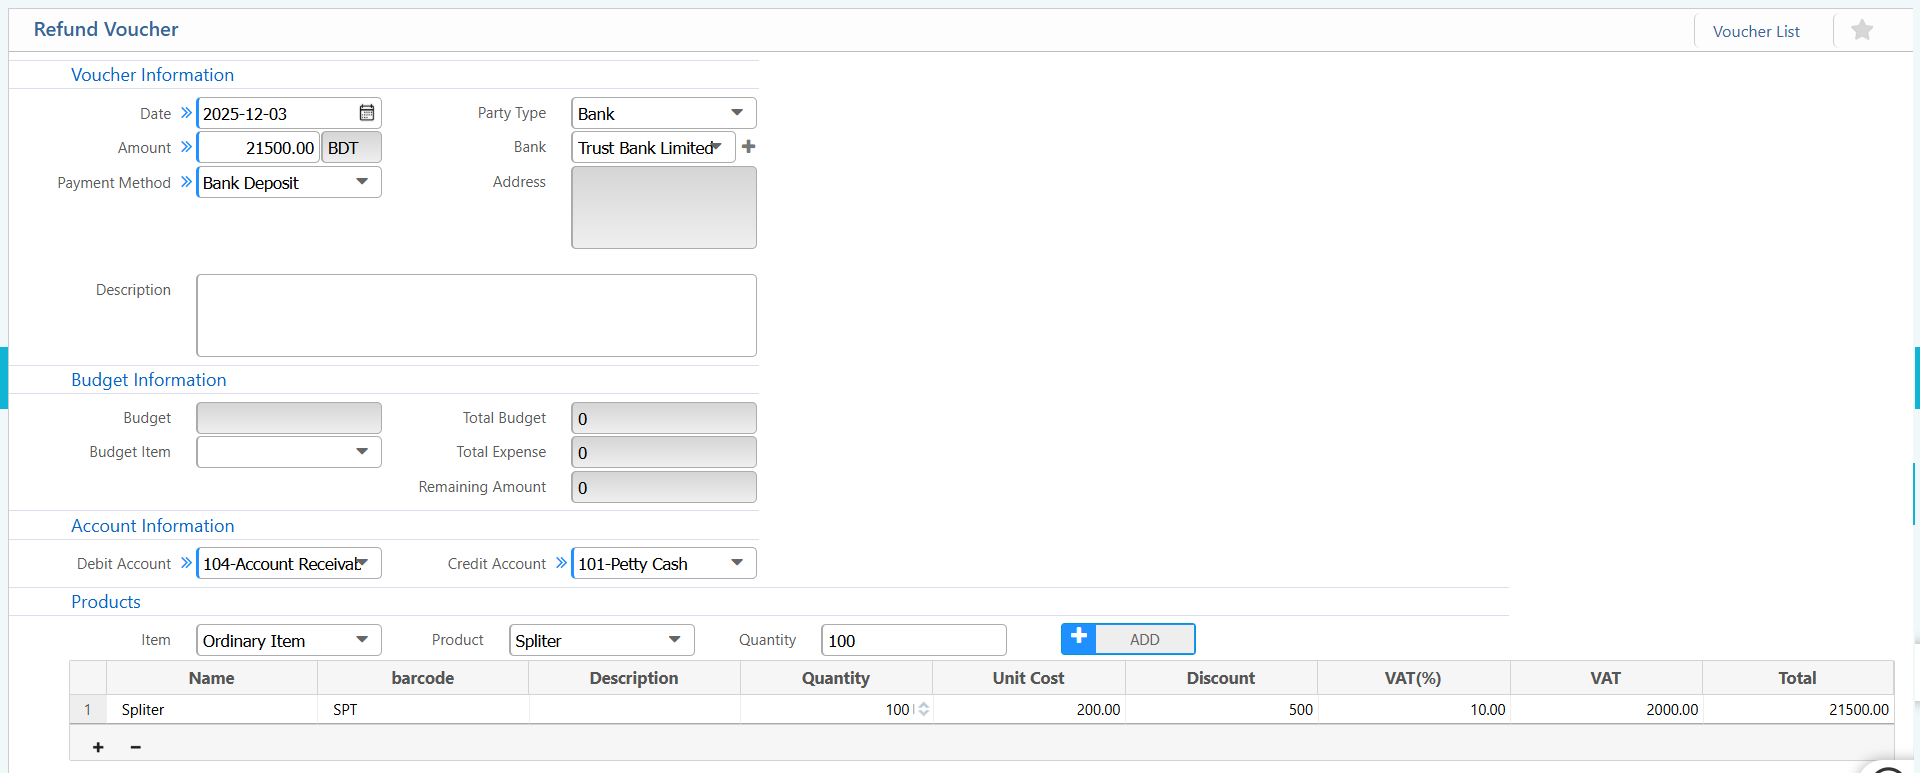
Task: Open the Item type dropdown
Action: [x=362, y=640]
